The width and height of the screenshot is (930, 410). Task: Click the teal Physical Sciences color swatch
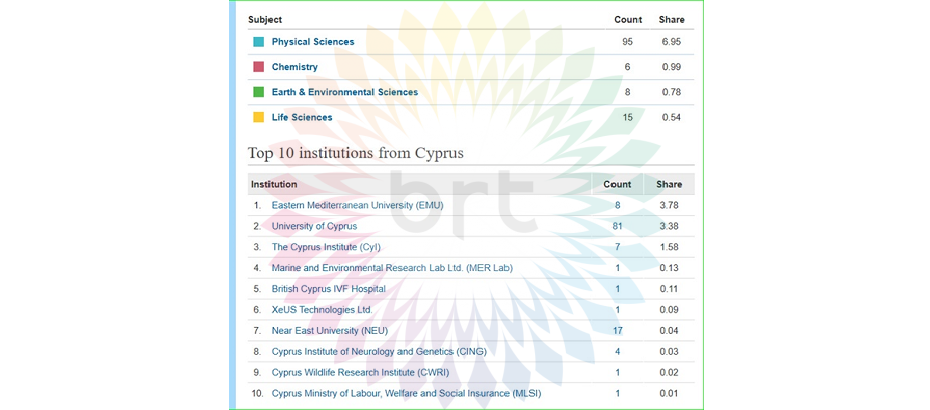pyautogui.click(x=258, y=42)
